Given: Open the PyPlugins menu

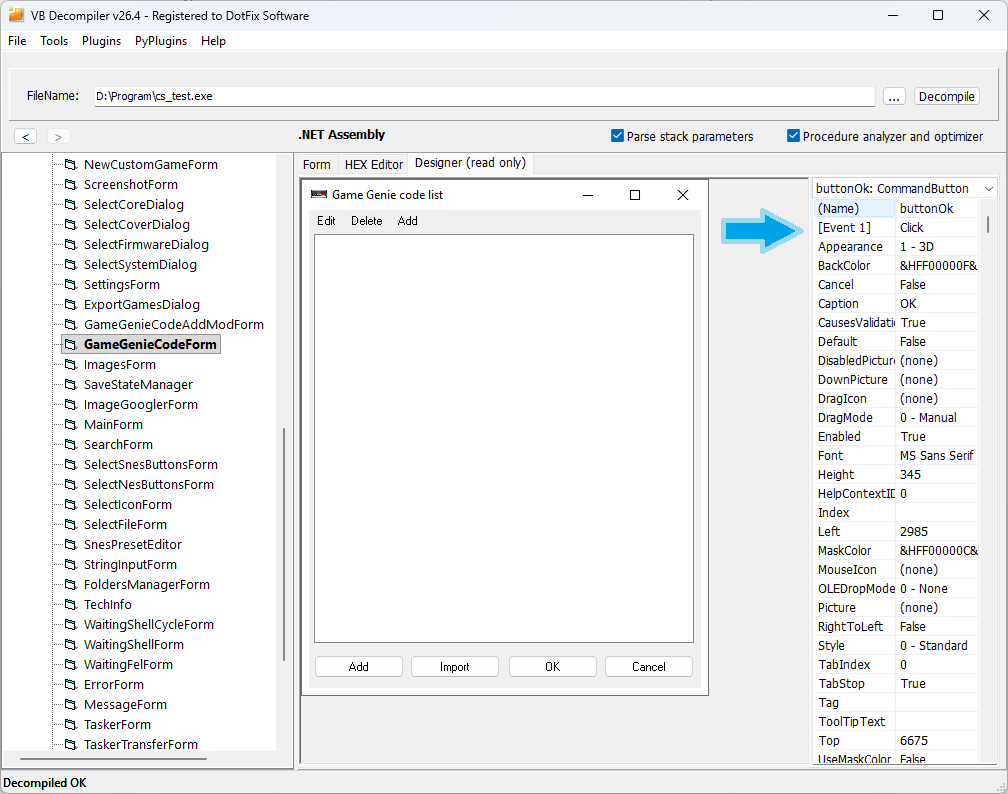Looking at the screenshot, I should [161, 41].
